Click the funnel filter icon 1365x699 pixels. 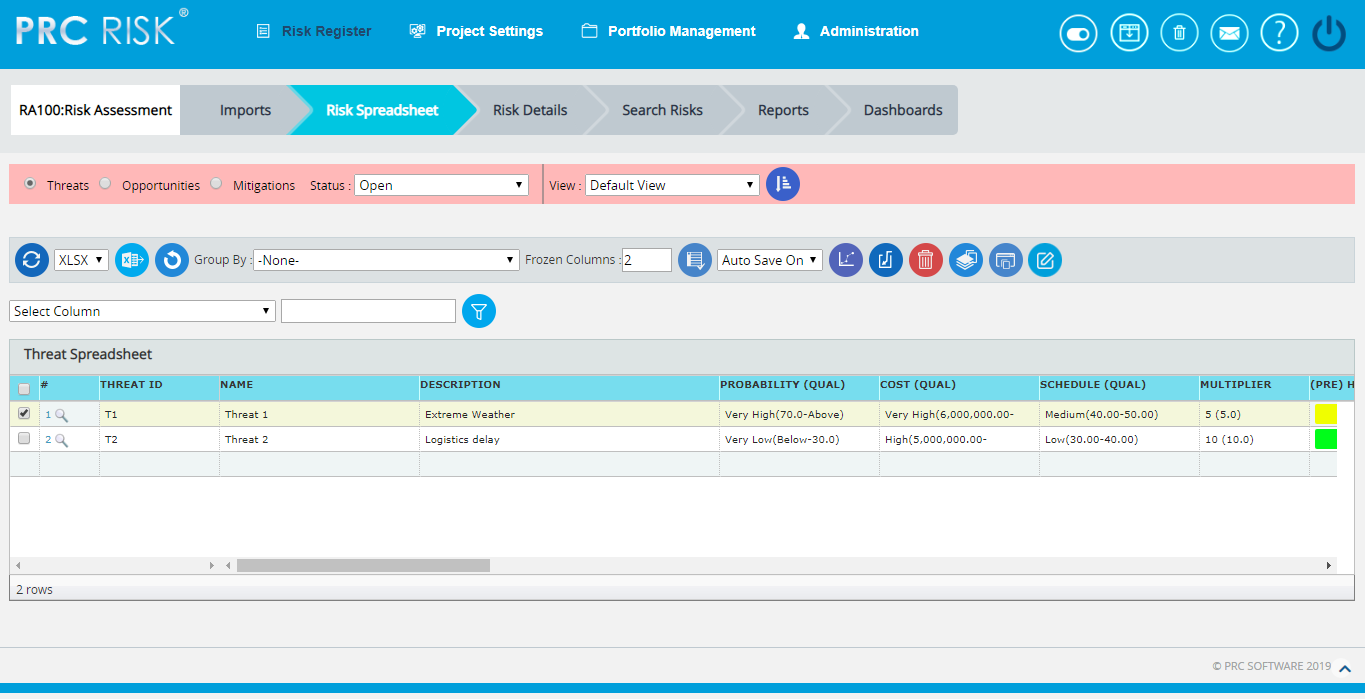tap(479, 311)
